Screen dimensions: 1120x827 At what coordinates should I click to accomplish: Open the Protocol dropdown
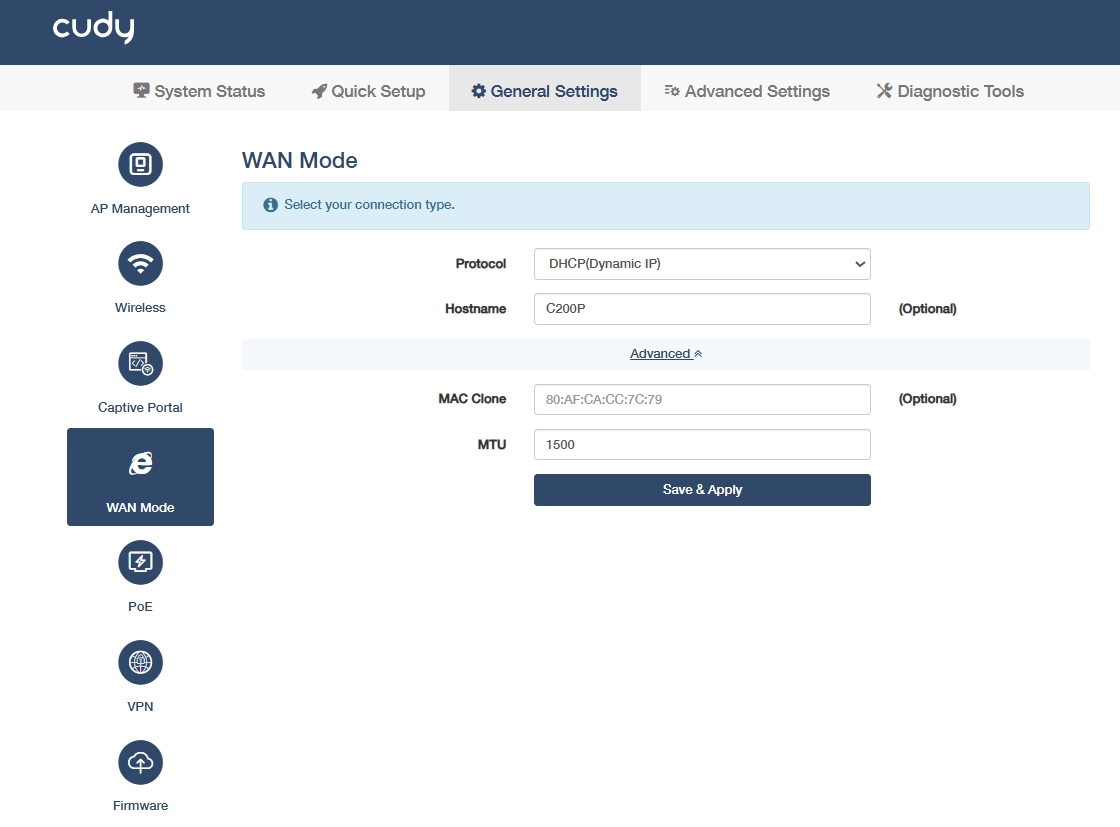pyautogui.click(x=701, y=264)
